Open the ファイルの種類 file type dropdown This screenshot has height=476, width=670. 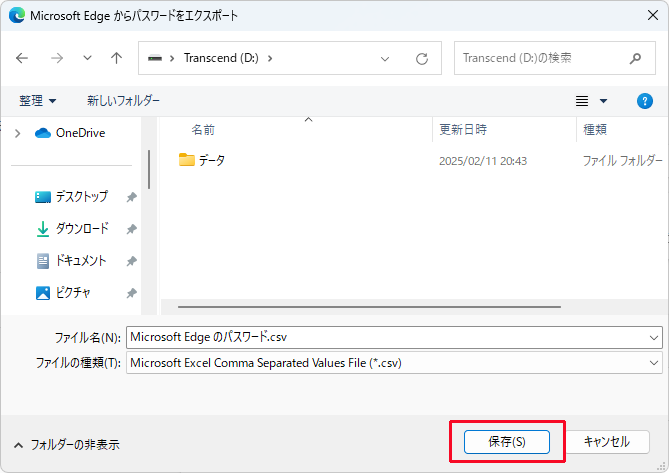click(x=654, y=363)
